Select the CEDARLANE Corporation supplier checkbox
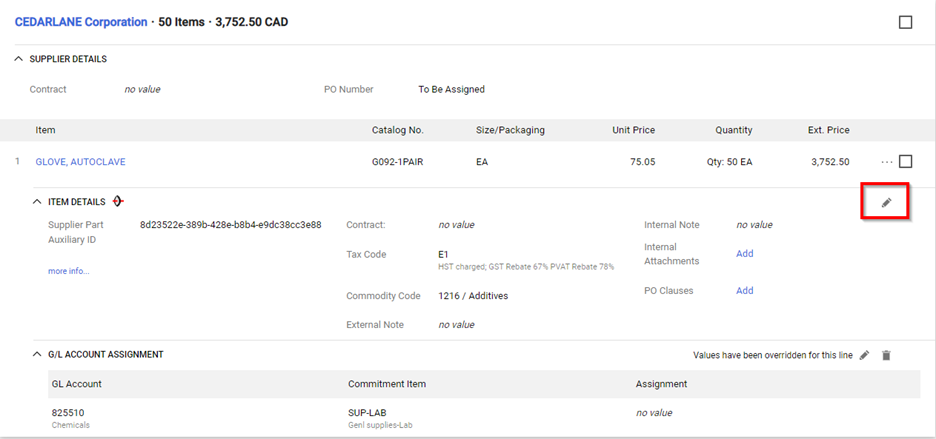Screen dimensions: 936x439 point(906,23)
